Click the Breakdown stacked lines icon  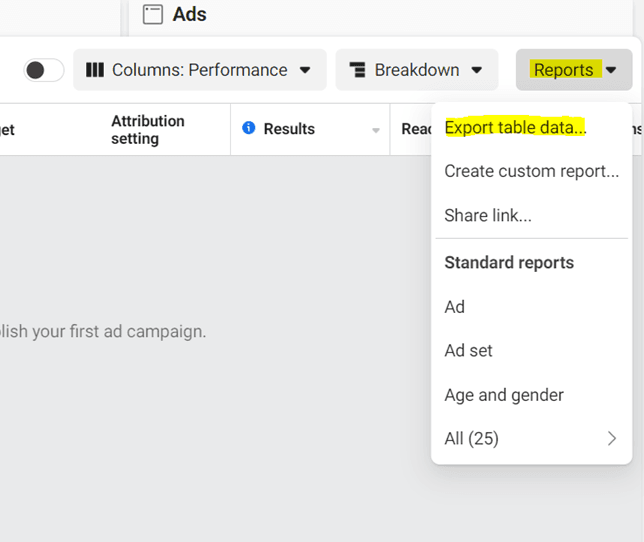point(357,70)
